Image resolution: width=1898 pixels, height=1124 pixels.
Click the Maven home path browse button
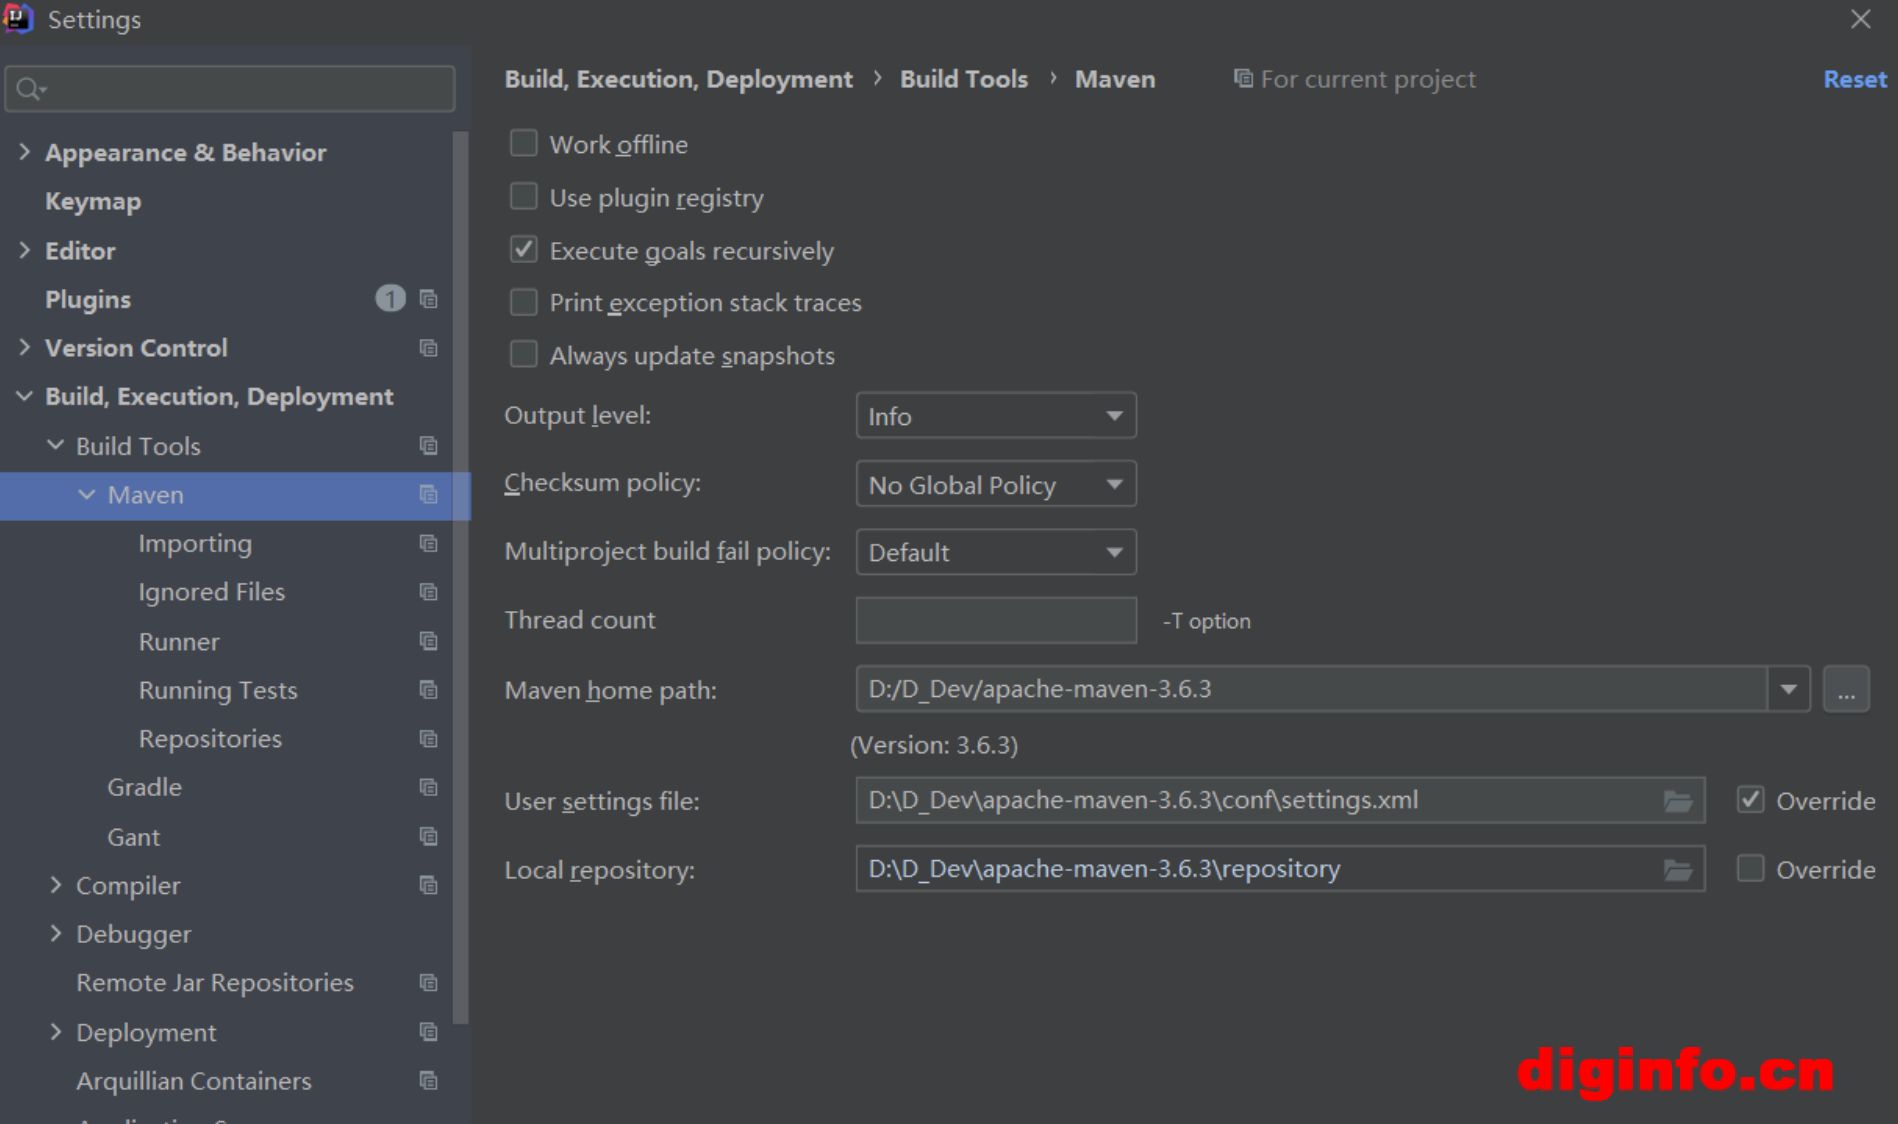1846,689
